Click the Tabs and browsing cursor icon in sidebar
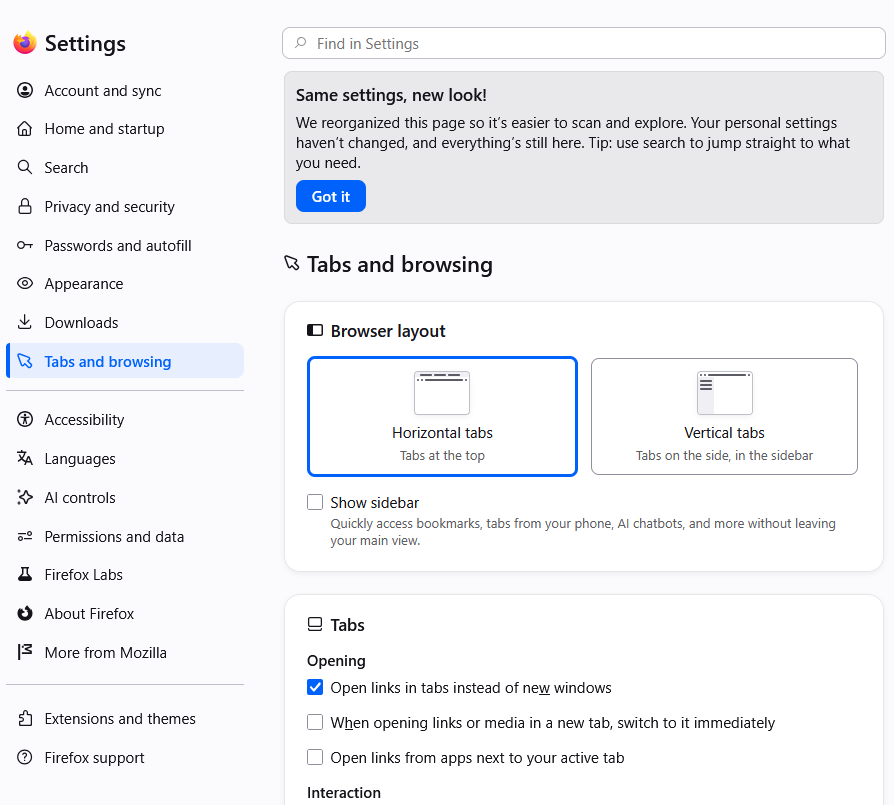 pos(25,361)
